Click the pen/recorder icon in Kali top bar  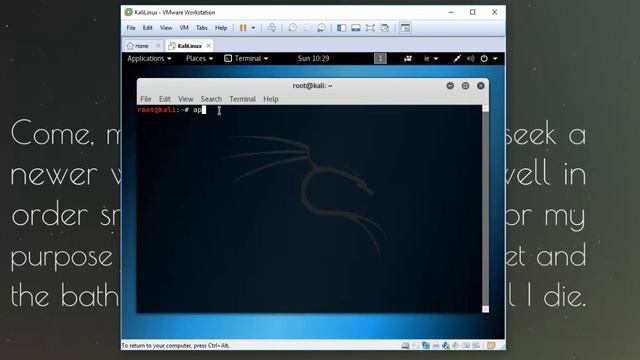tap(457, 58)
